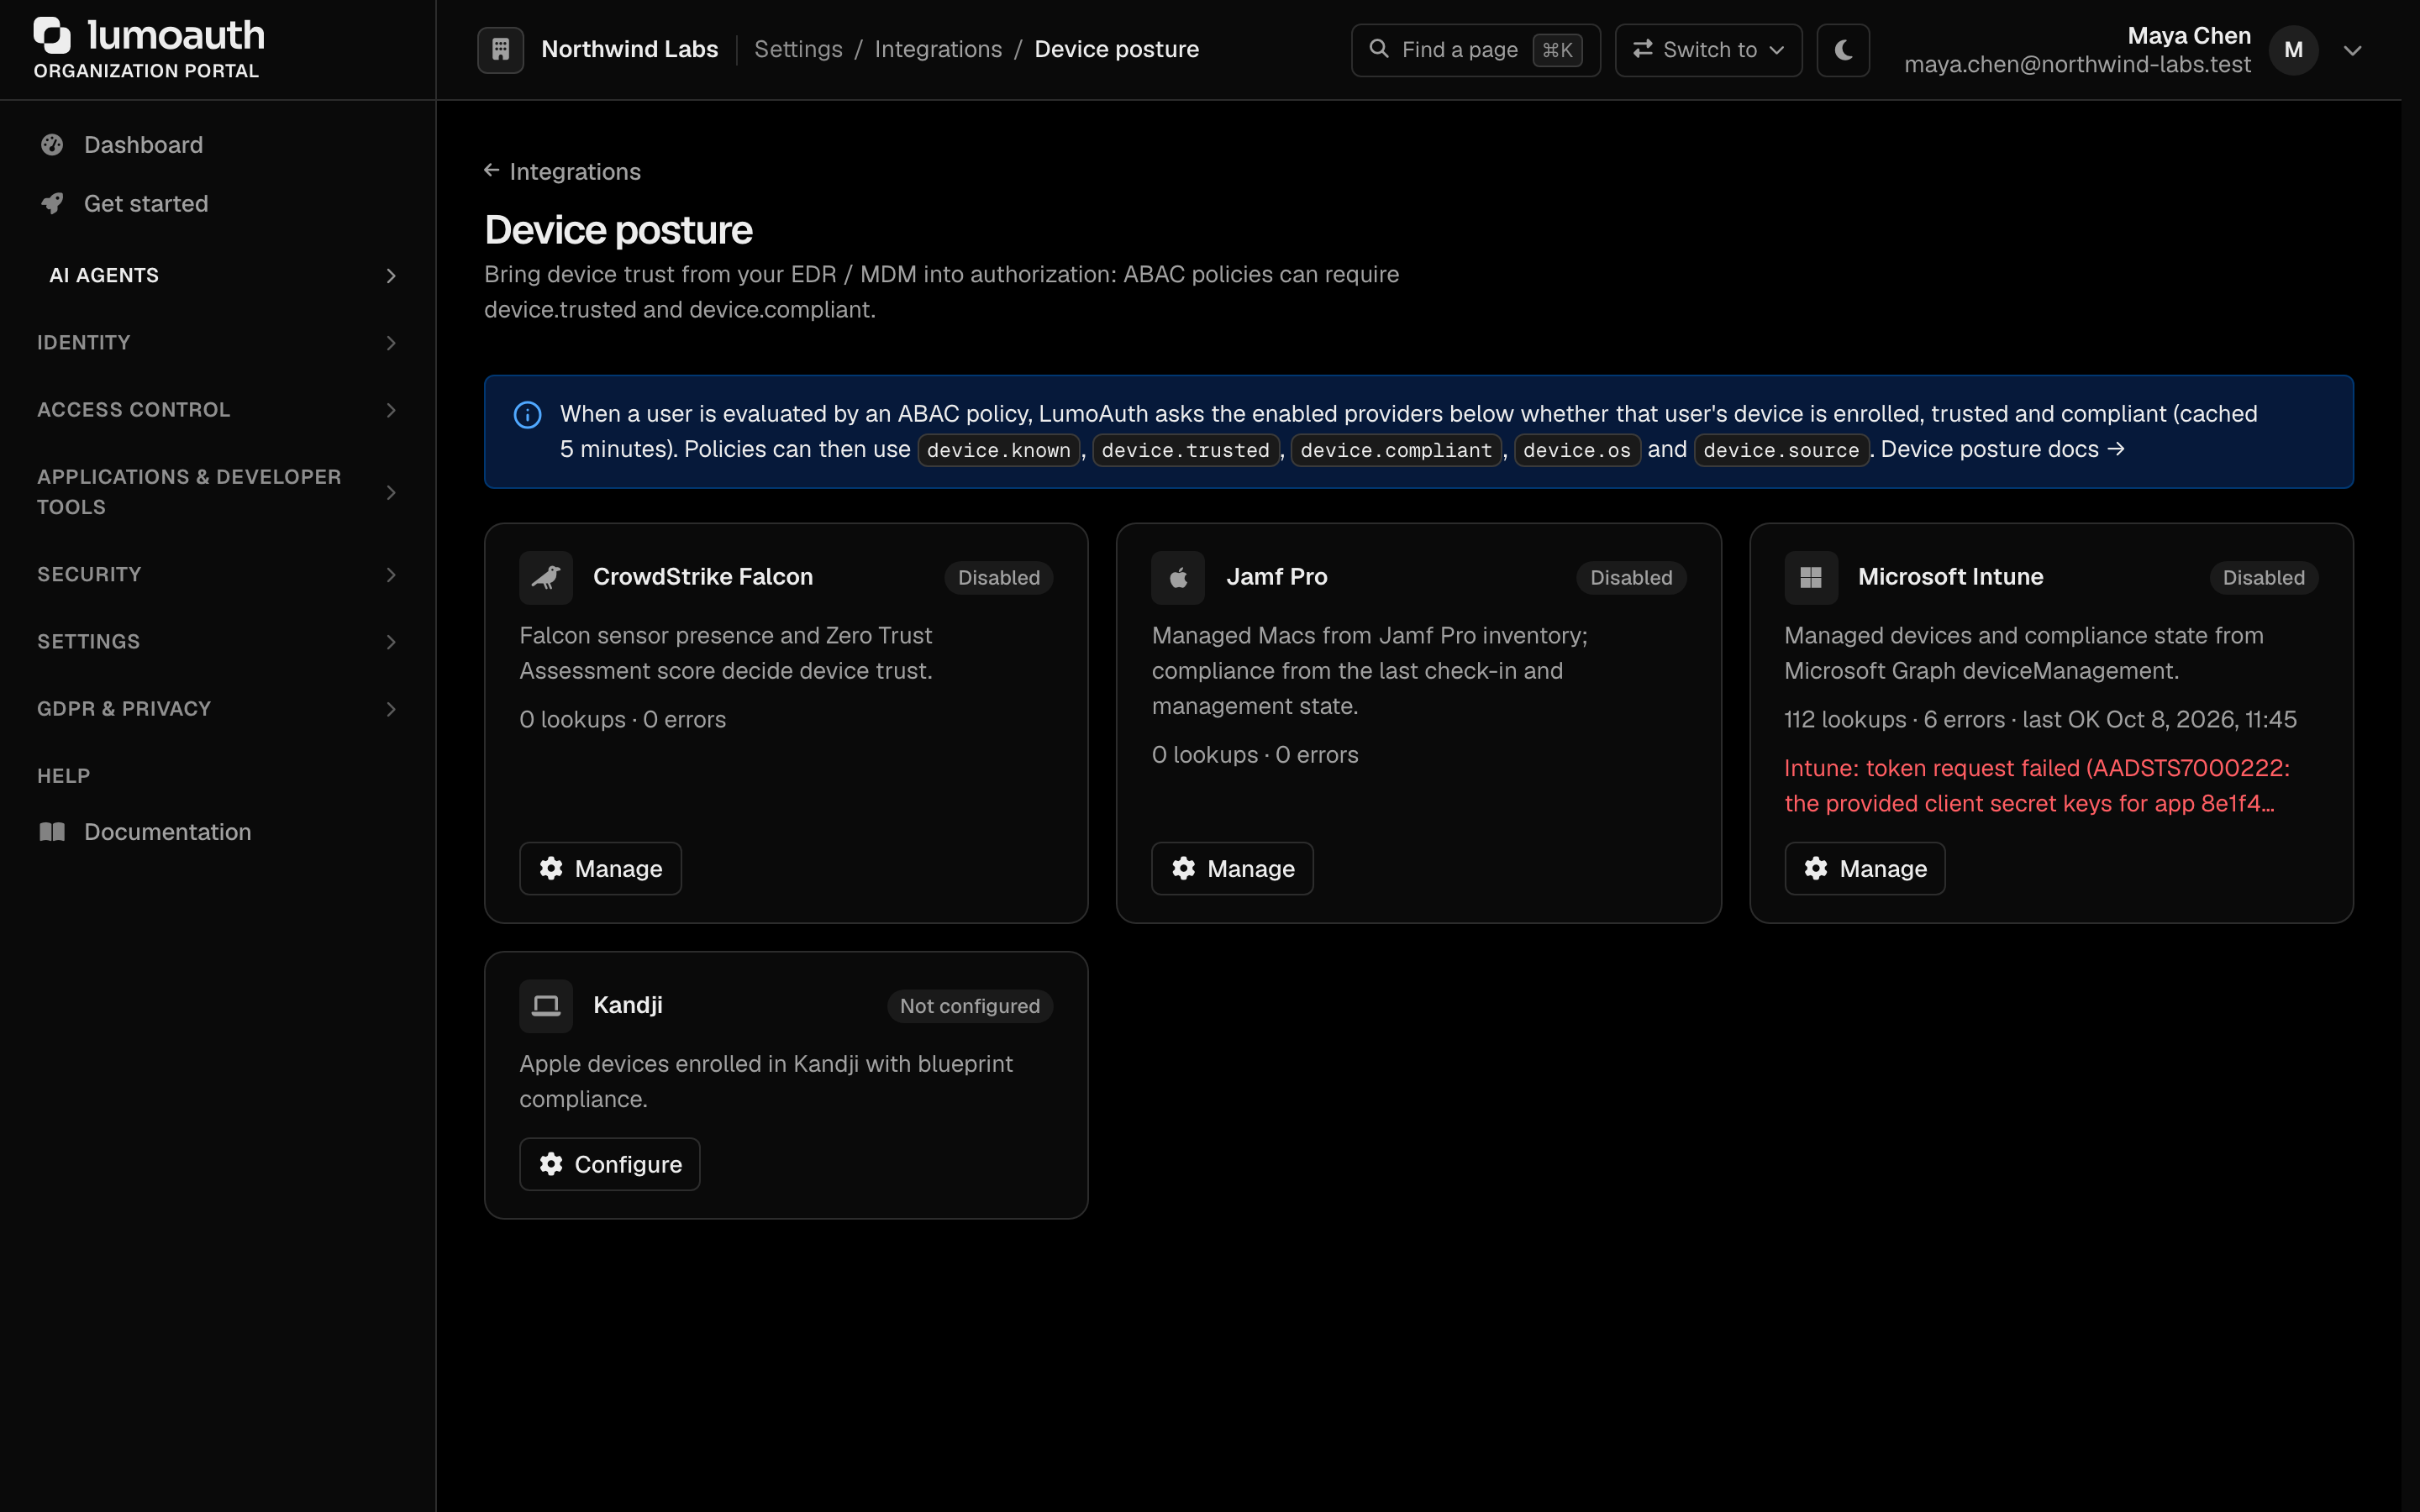Open the user account menu chevron

click(x=2352, y=50)
